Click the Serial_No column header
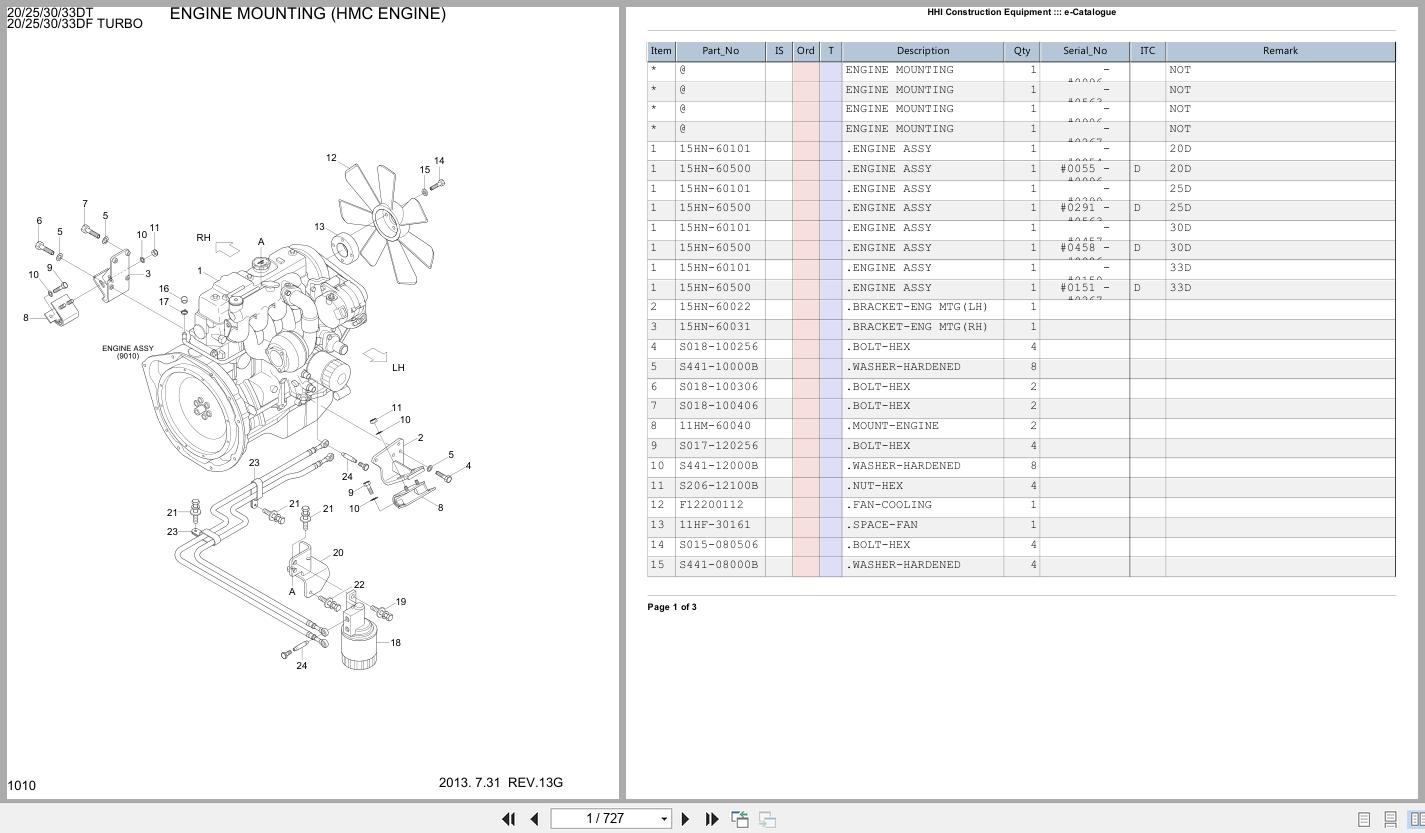The width and height of the screenshot is (1425, 833). 1085,51
